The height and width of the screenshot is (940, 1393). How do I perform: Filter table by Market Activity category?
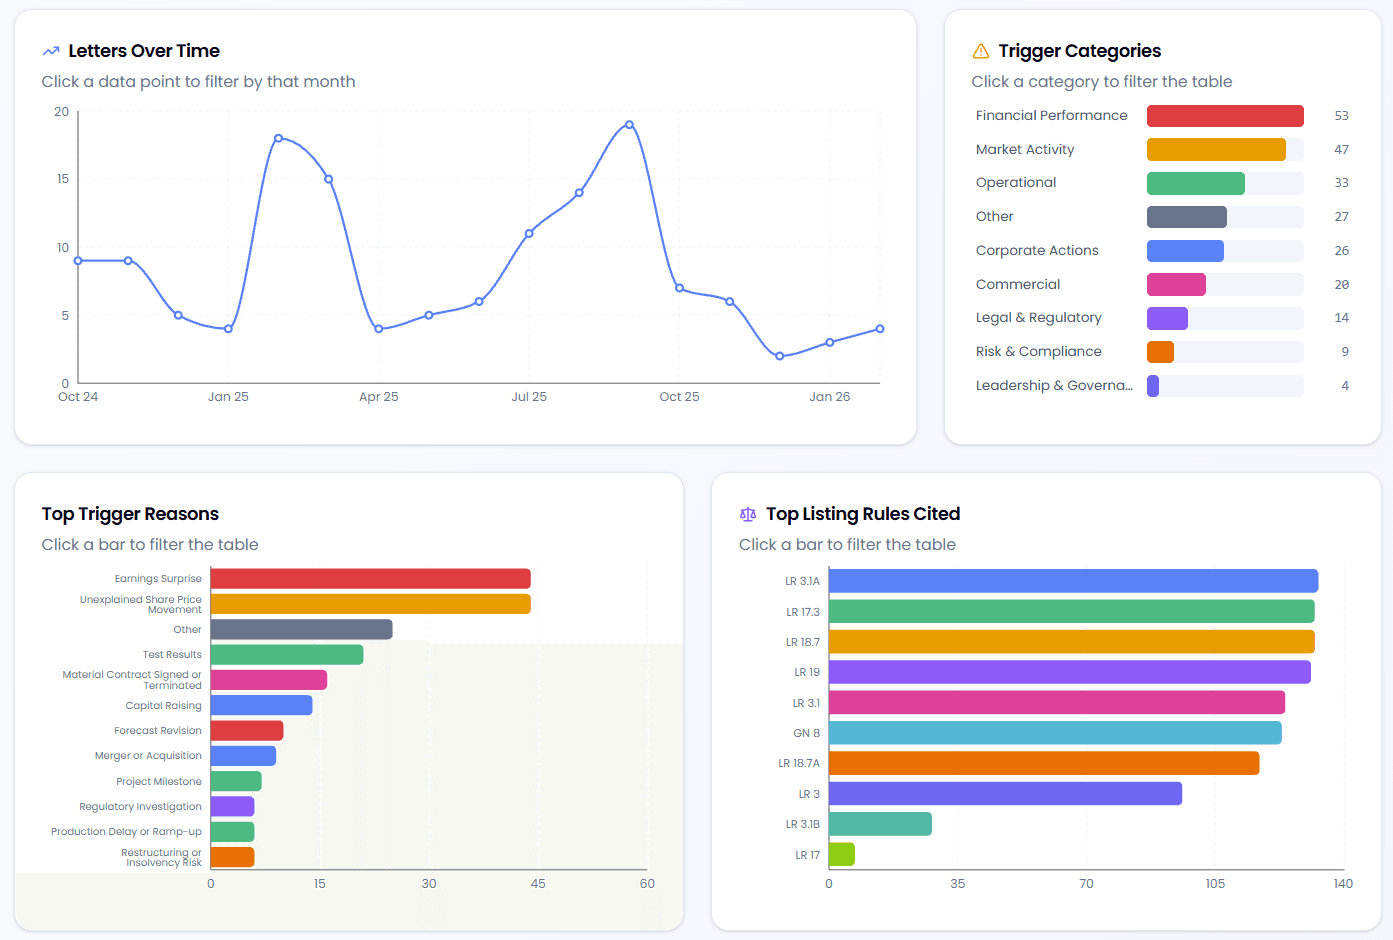[1215, 150]
